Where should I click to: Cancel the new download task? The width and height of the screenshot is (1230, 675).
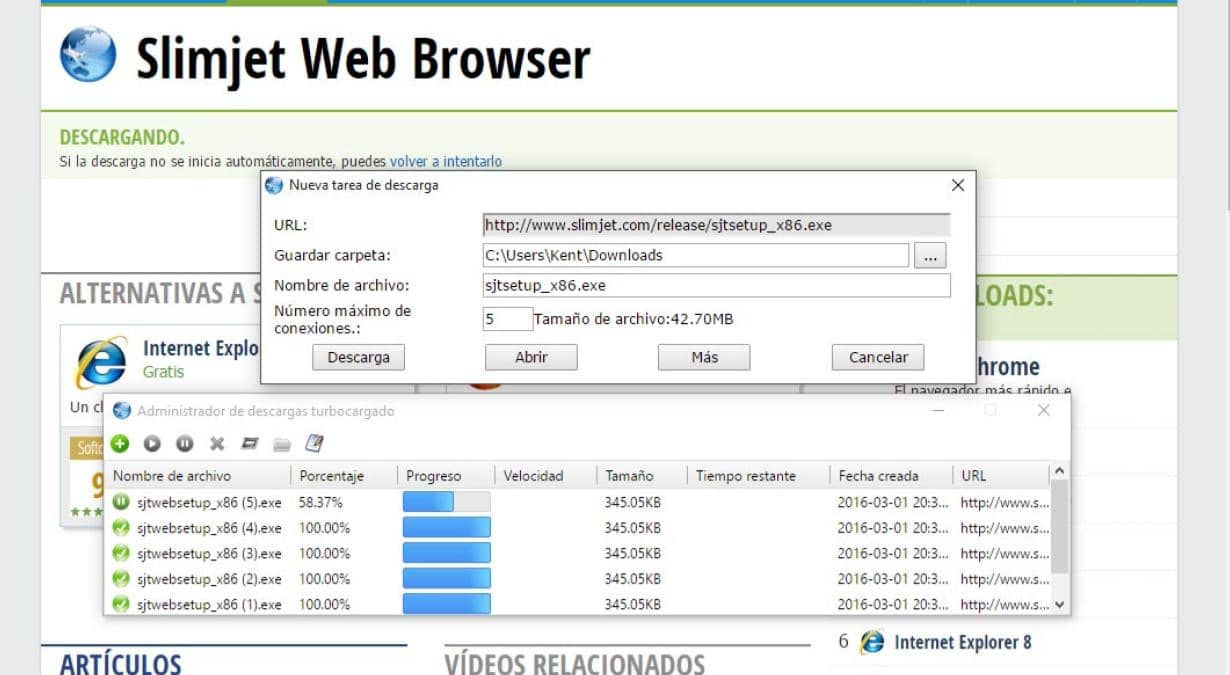pyautogui.click(x=878, y=357)
